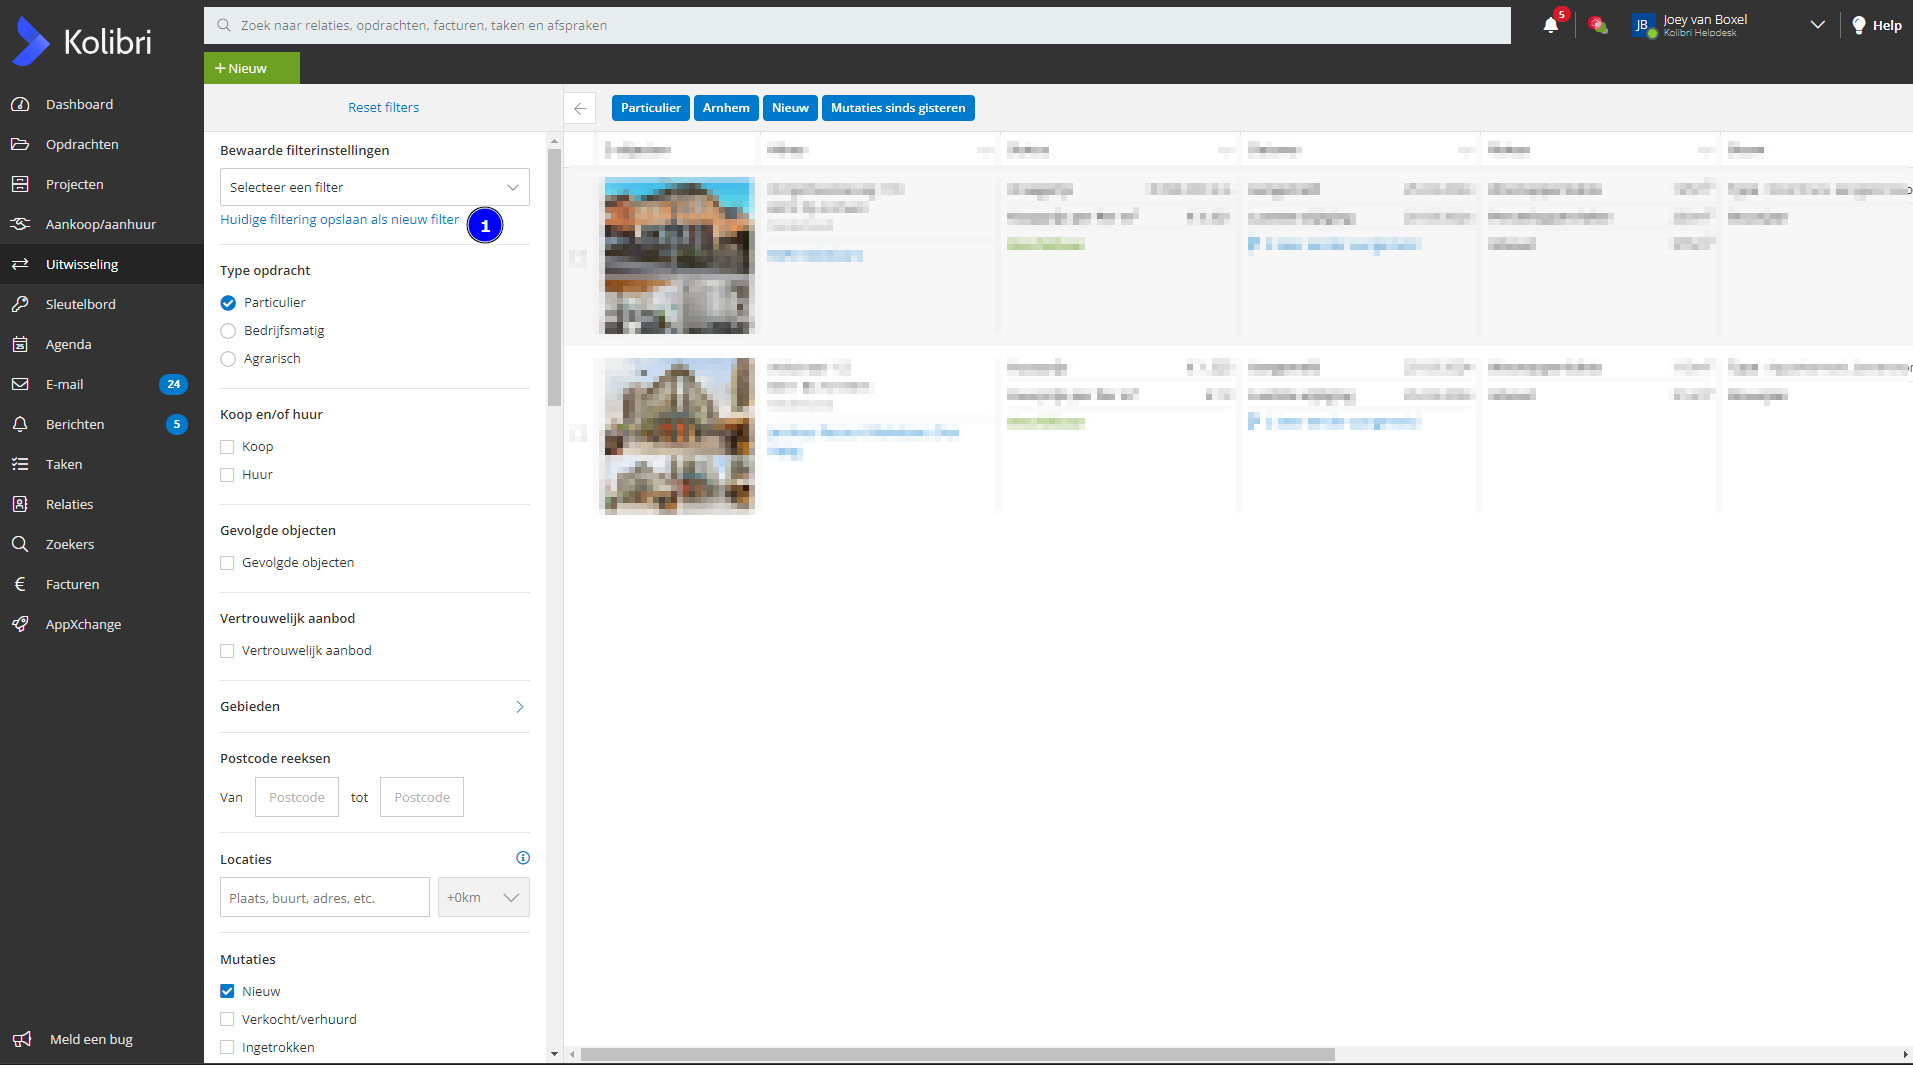The width and height of the screenshot is (1913, 1065).
Task: Click the Agenda calendar icon
Action: click(x=20, y=344)
